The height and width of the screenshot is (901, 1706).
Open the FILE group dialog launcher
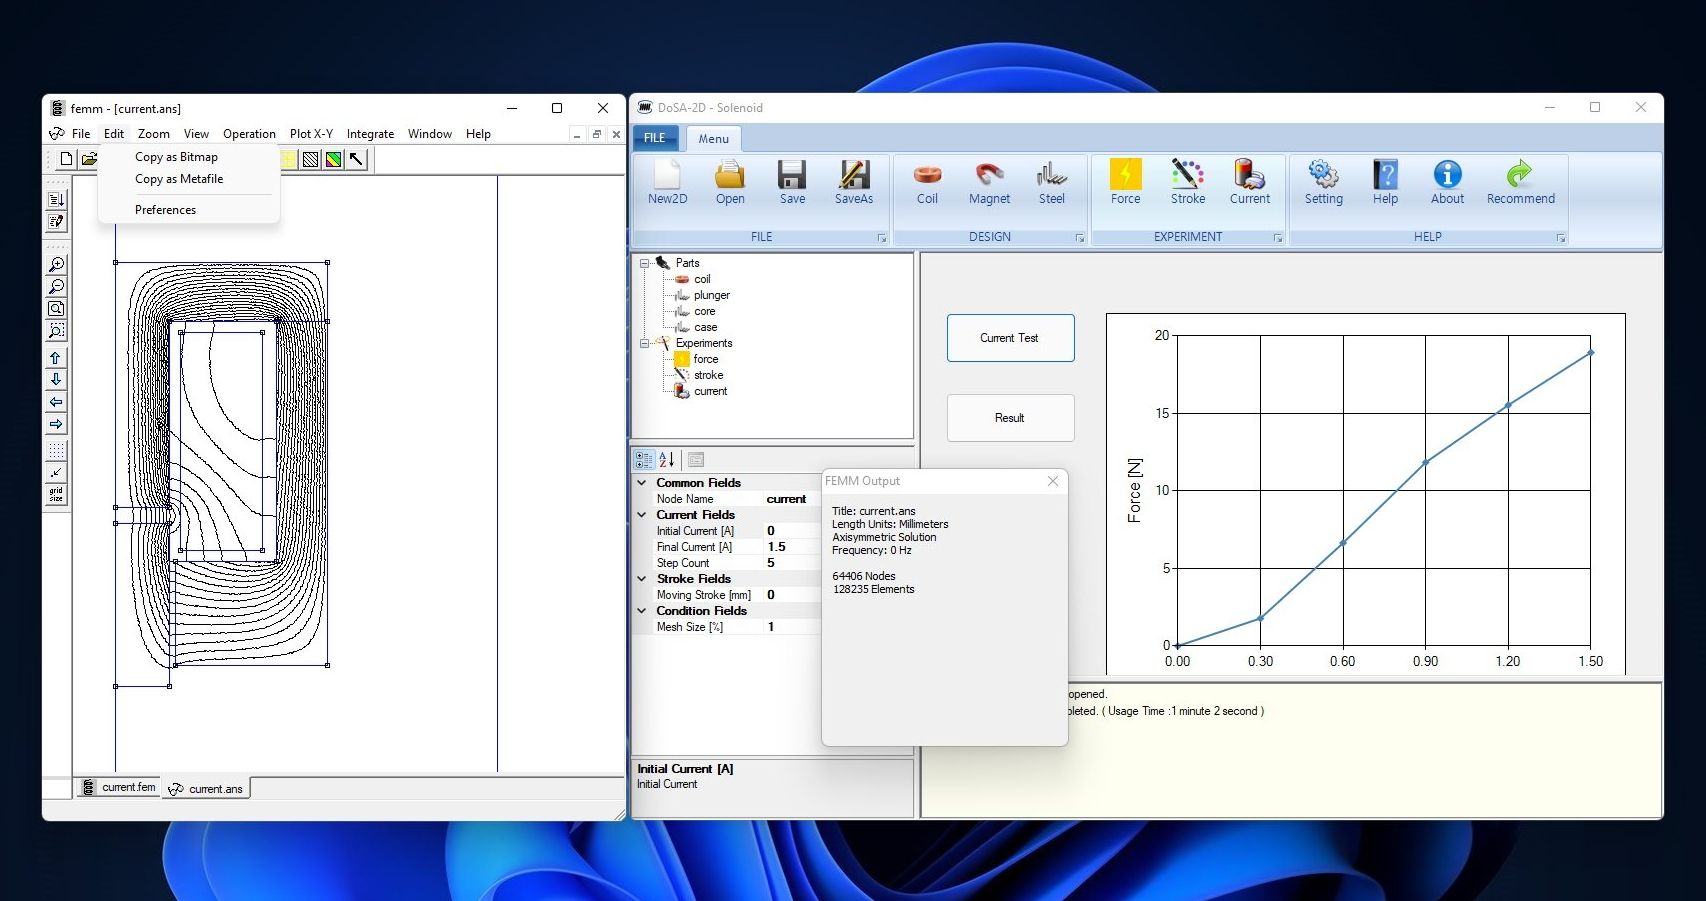pos(882,238)
